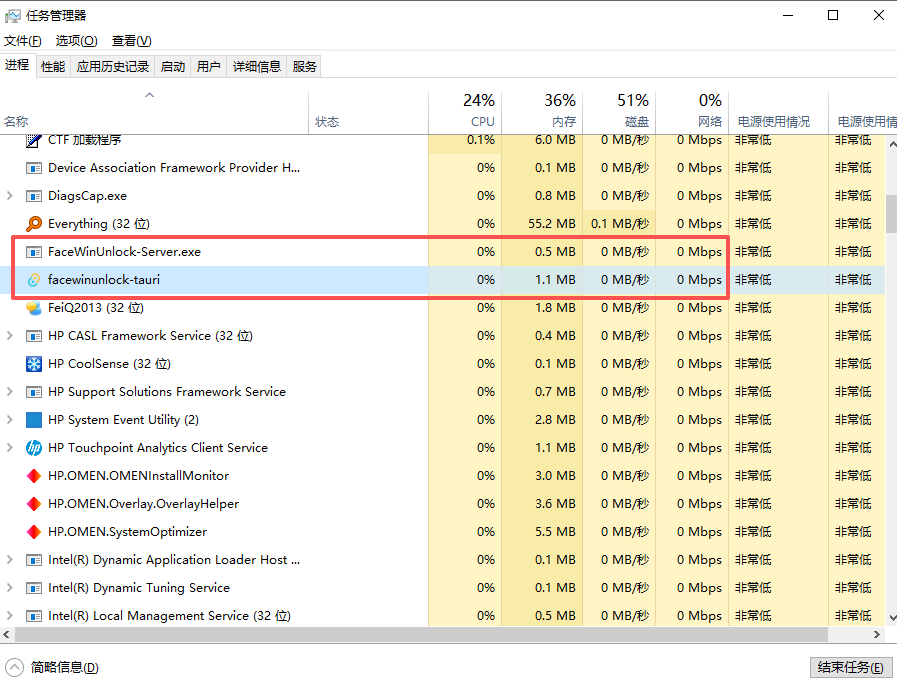
Task: Expand the DiagsCap.exe process group
Action: [x=9, y=196]
